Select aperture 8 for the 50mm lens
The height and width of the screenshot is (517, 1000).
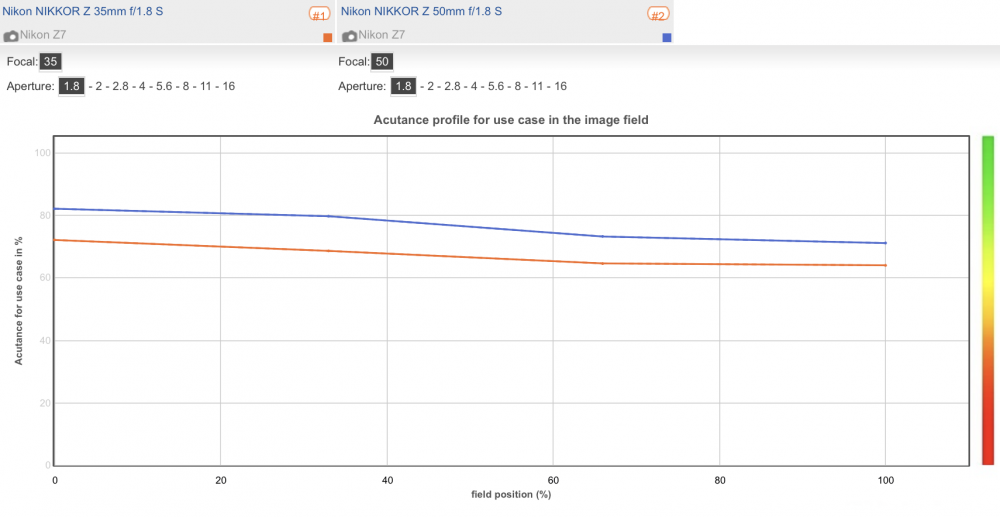point(518,86)
